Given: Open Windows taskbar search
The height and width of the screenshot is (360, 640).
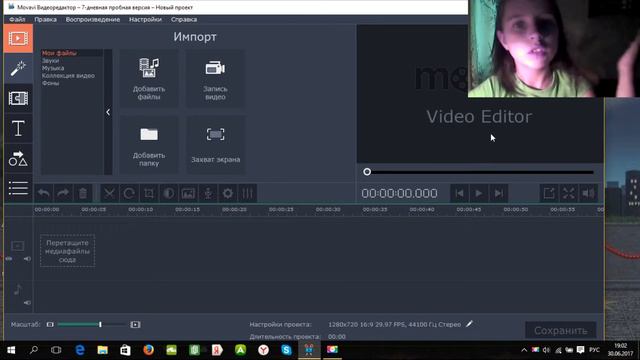Looking at the screenshot, I should pyautogui.click(x=34, y=350).
